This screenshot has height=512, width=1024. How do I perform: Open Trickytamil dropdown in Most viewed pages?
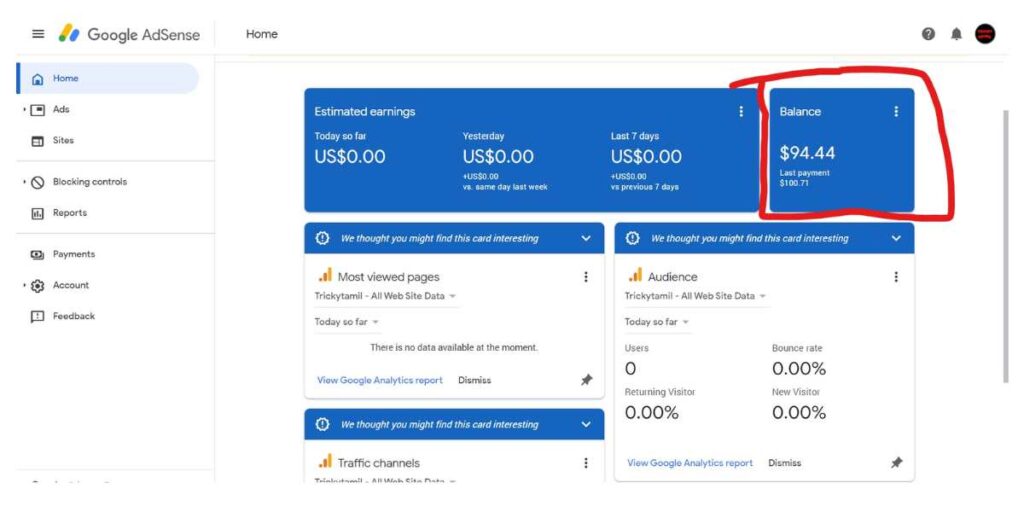tap(385, 296)
